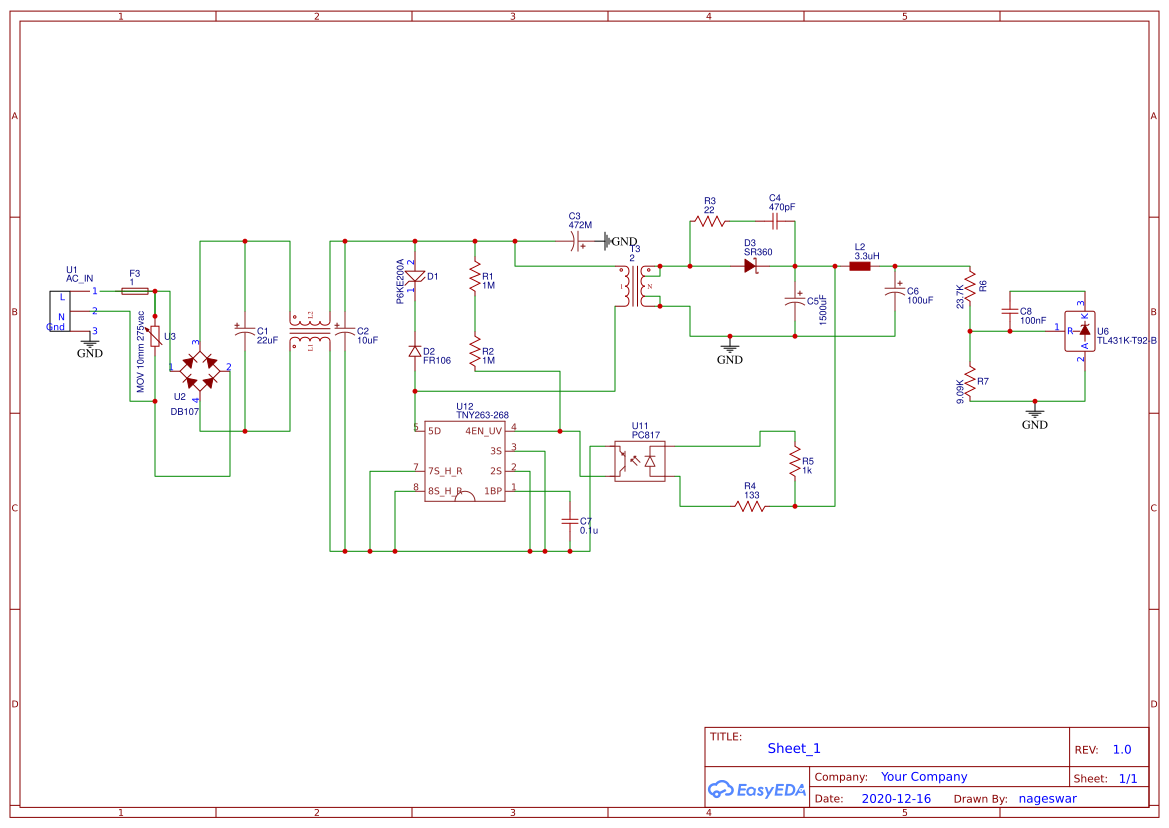The width and height of the screenshot is (1169, 828).
Task: Click electrolytic capacitor C5 1500uF
Action: tap(796, 300)
